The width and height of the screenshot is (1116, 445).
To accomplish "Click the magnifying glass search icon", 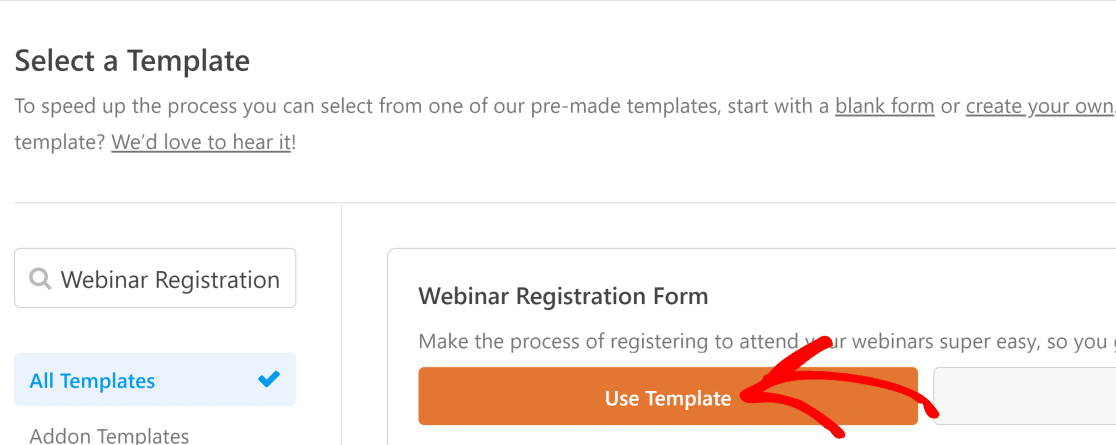I will click(41, 279).
